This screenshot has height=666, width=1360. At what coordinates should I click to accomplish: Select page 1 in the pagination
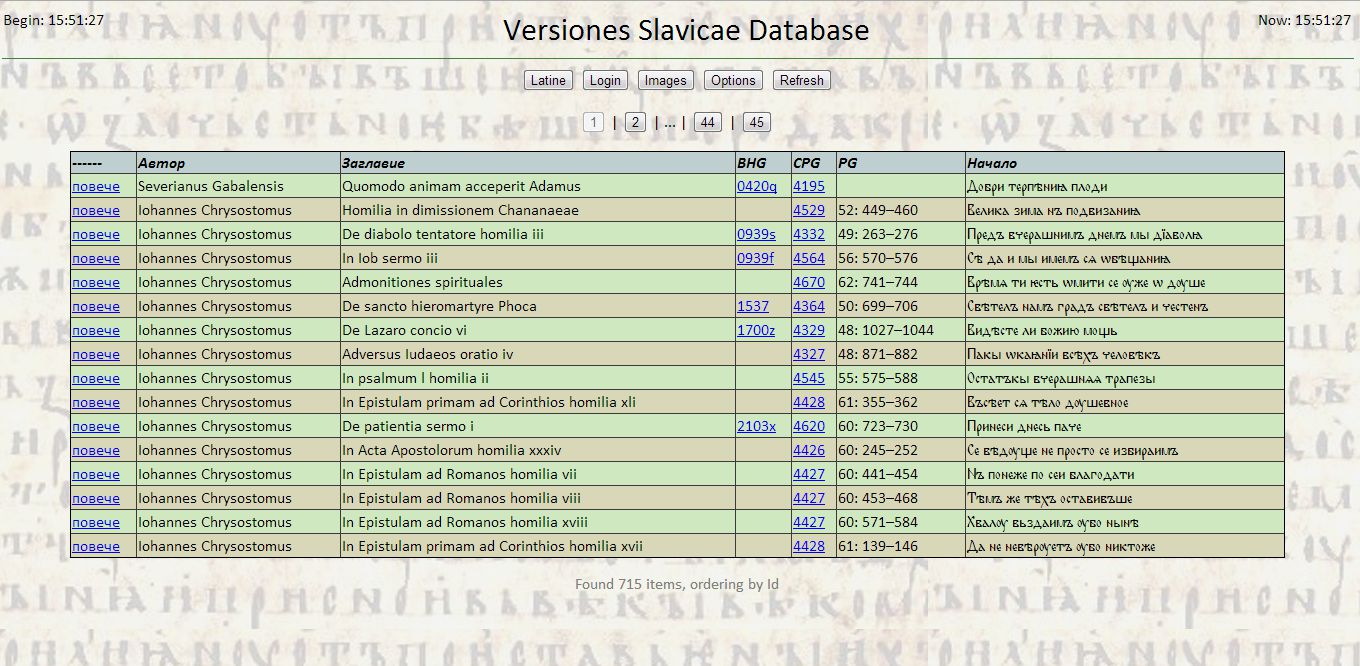[594, 122]
